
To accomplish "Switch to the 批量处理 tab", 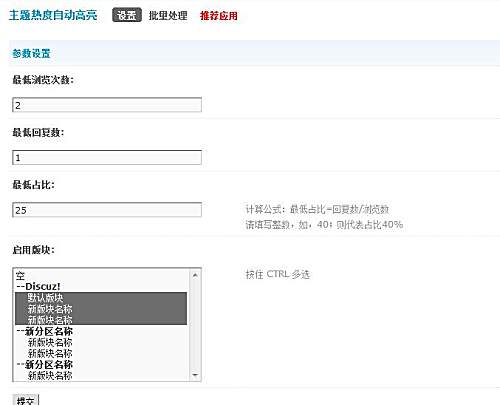I will click(168, 15).
